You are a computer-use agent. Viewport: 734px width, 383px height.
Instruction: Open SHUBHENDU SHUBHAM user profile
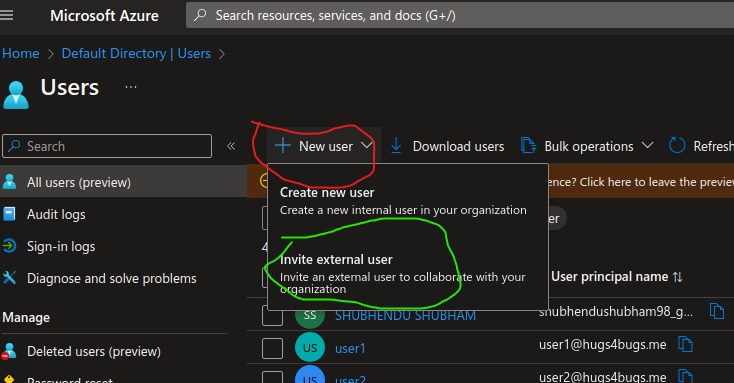[405, 316]
